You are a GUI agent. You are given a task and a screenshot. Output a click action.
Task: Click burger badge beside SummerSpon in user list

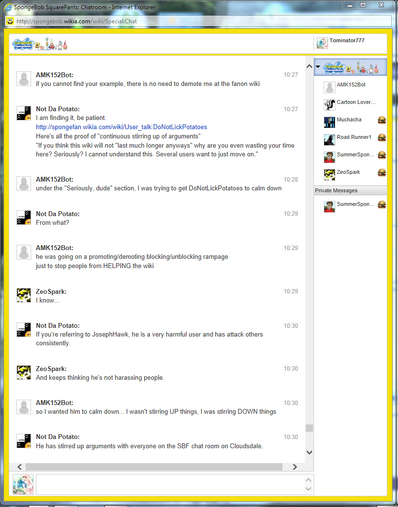tap(382, 155)
